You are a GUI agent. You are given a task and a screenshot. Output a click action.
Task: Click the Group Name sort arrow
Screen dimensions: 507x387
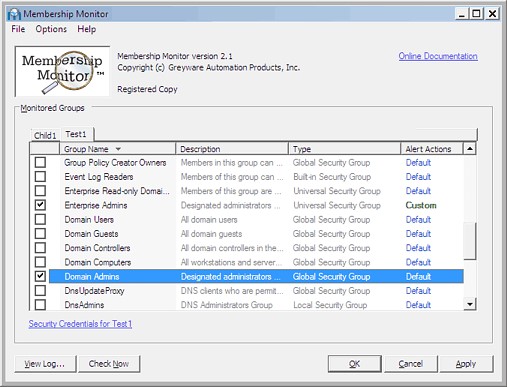coord(118,149)
